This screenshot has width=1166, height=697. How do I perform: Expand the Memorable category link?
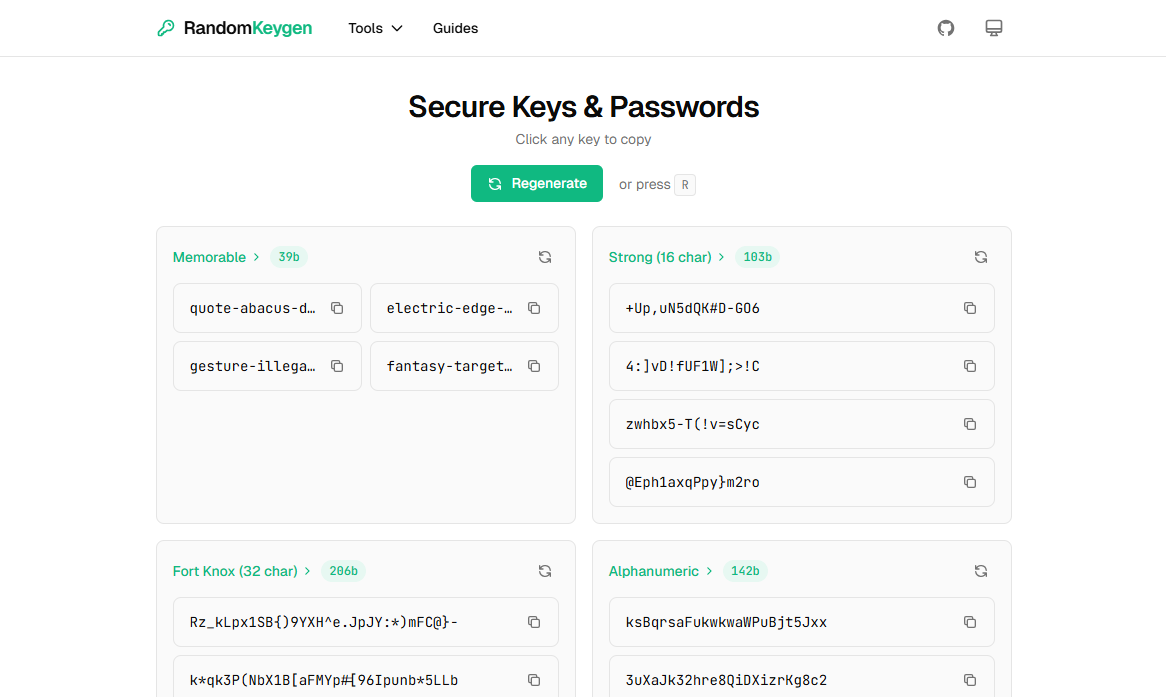tap(215, 257)
